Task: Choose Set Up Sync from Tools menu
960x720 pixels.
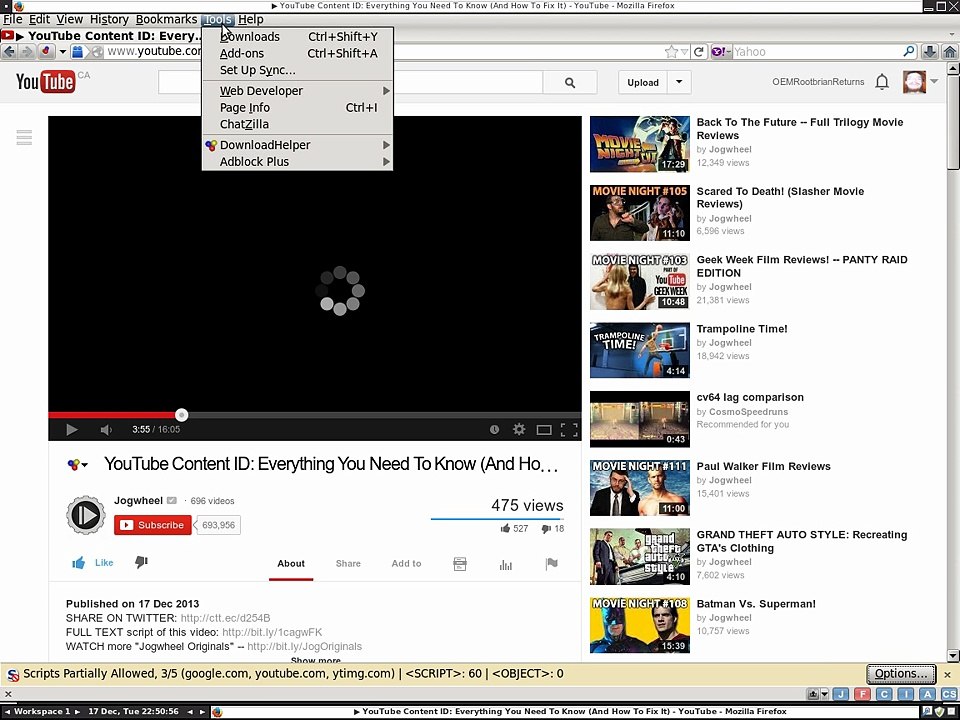Action: 298,70
